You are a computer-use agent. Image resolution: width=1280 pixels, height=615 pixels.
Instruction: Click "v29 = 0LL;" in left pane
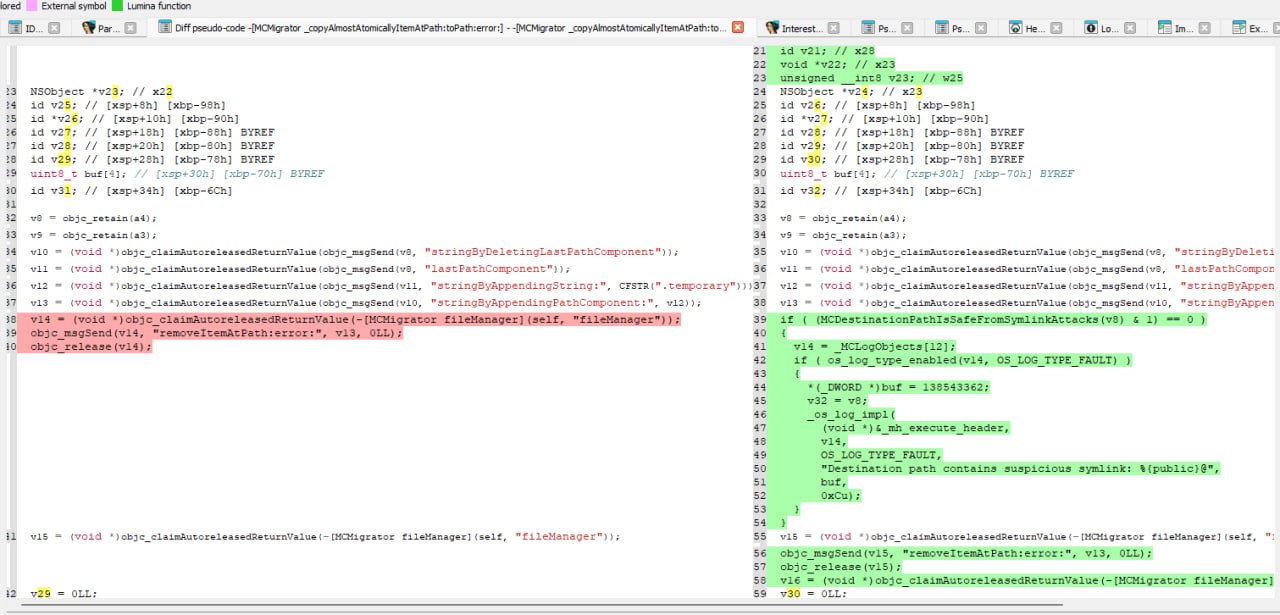tap(63, 594)
